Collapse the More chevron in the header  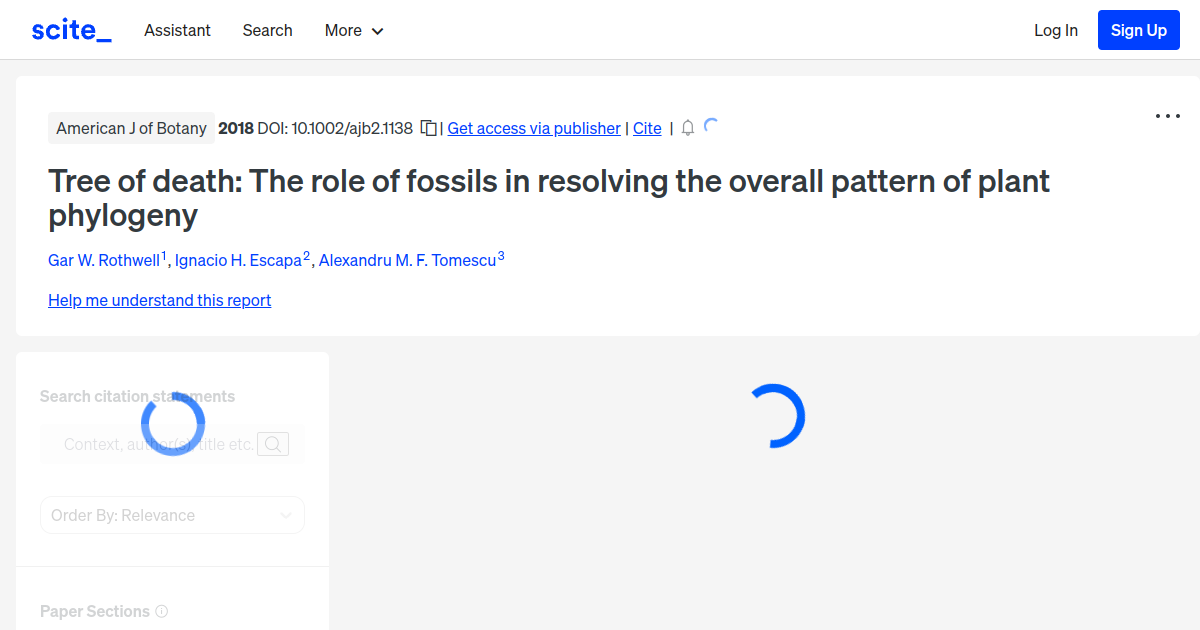click(379, 31)
